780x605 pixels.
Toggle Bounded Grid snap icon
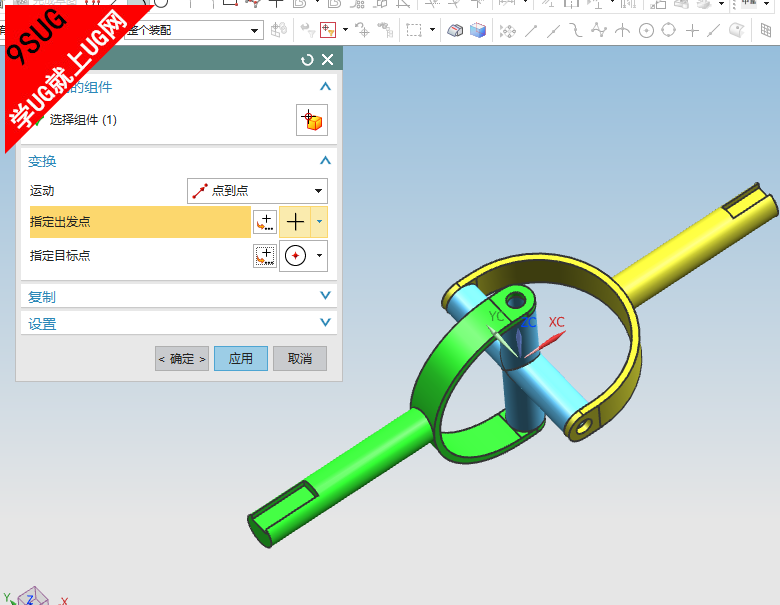coord(766,30)
